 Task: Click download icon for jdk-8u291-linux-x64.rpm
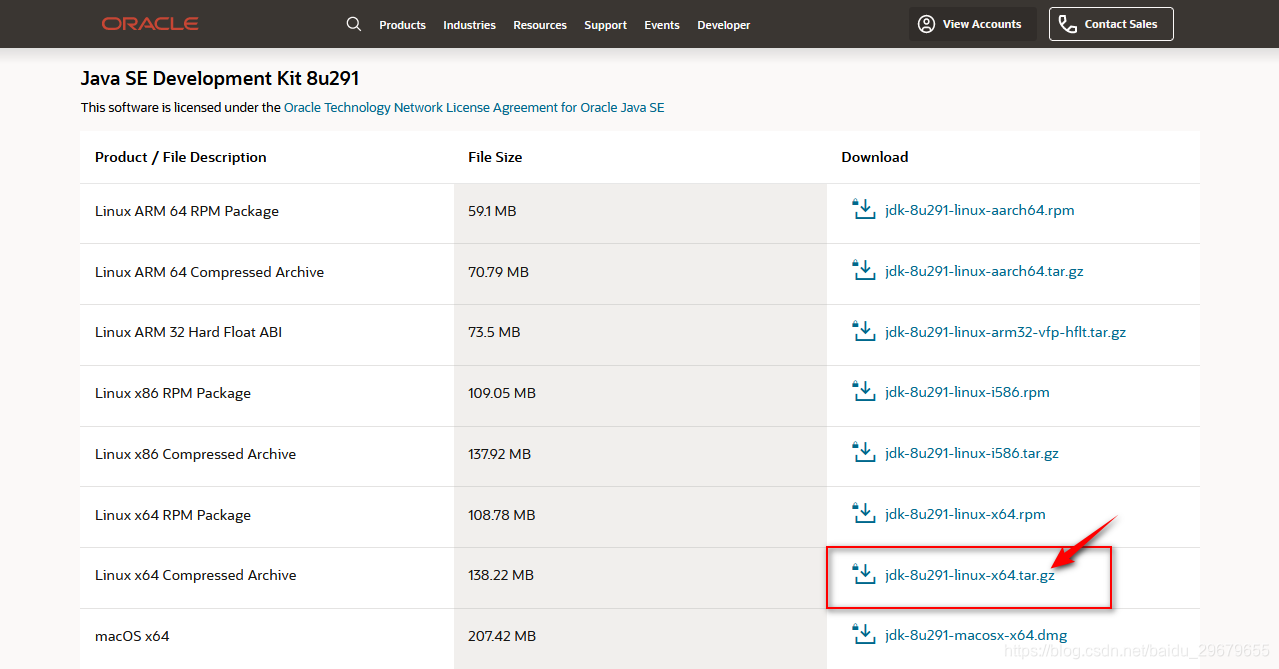point(863,513)
